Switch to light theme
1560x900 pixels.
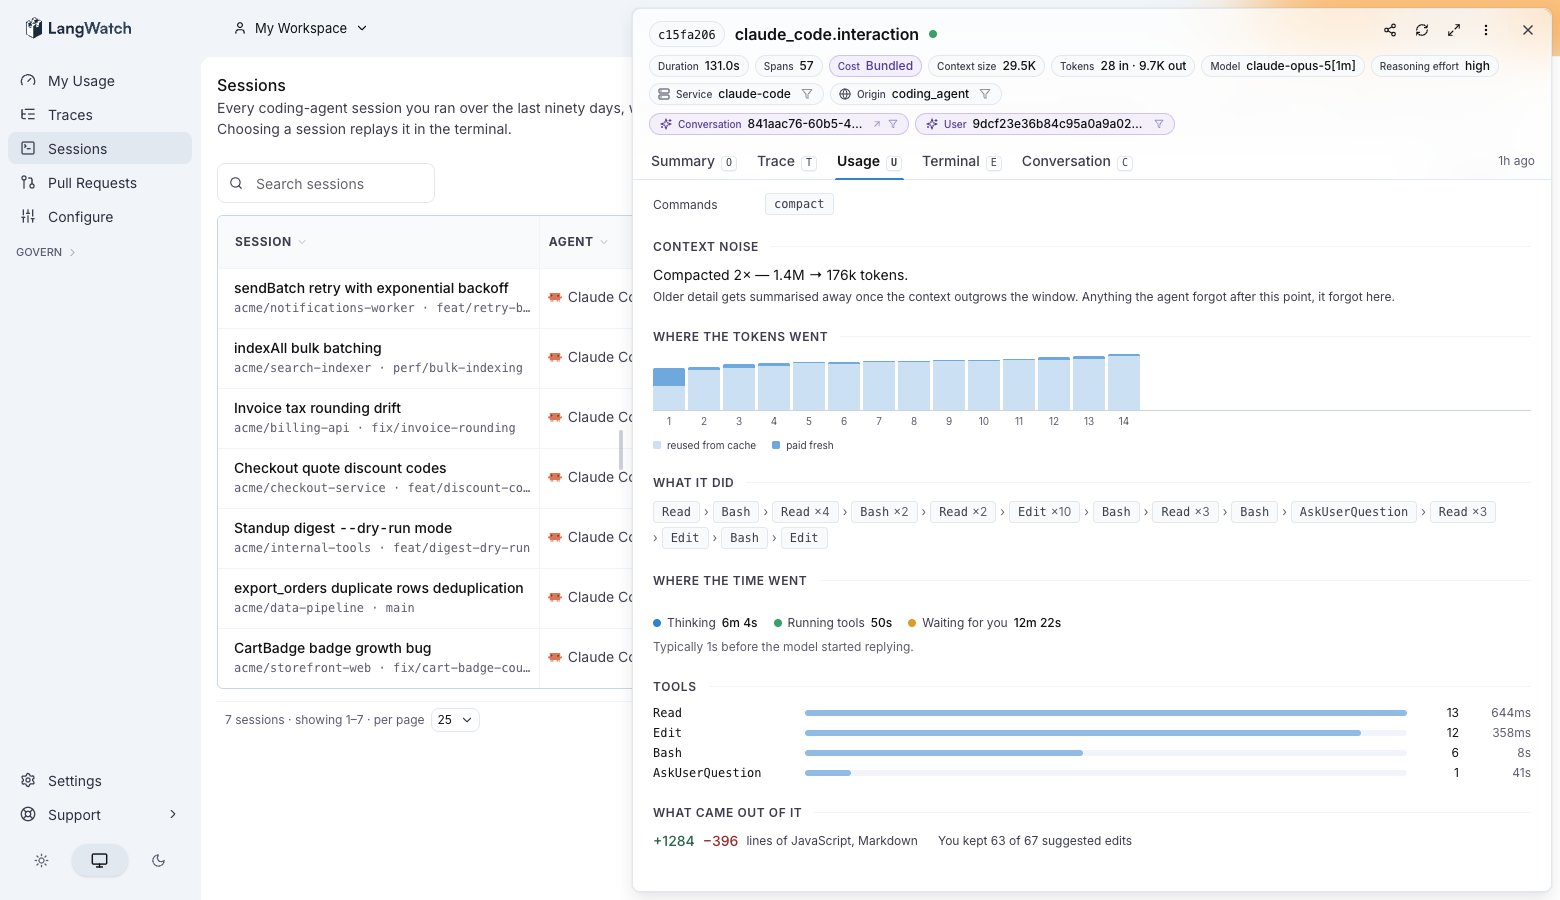tap(41, 861)
